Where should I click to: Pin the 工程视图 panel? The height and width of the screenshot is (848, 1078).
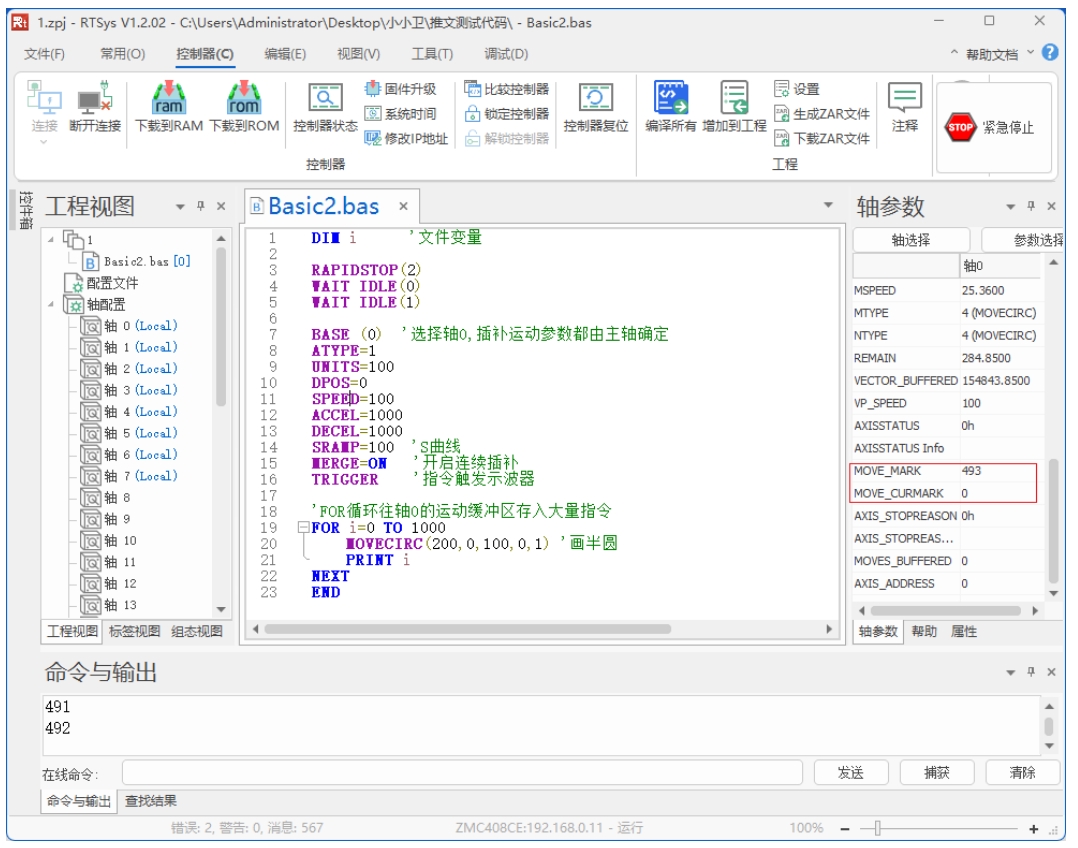201,206
